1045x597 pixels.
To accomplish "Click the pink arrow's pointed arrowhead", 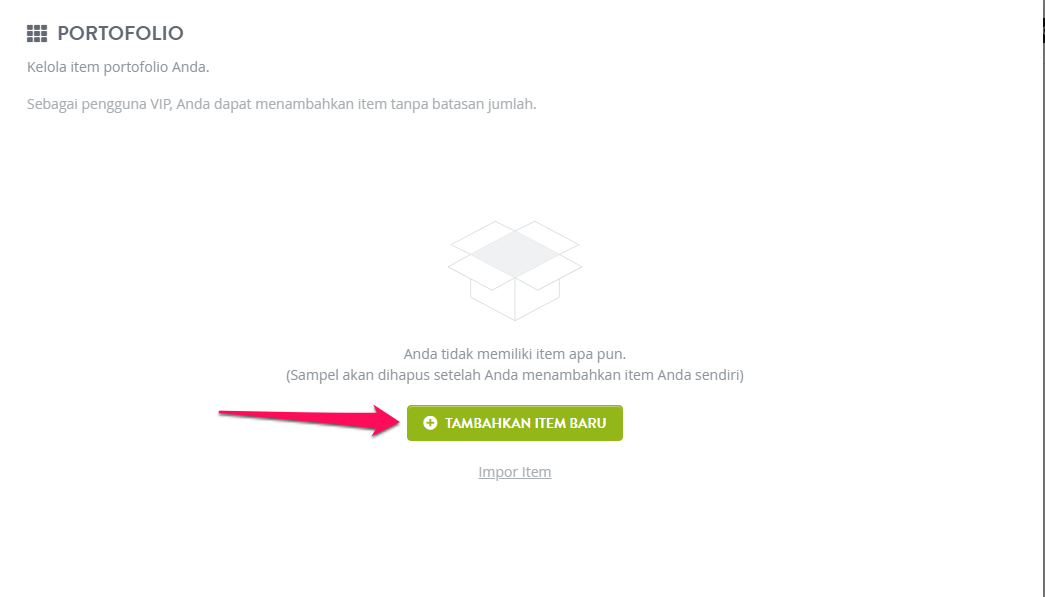I will [x=386, y=421].
